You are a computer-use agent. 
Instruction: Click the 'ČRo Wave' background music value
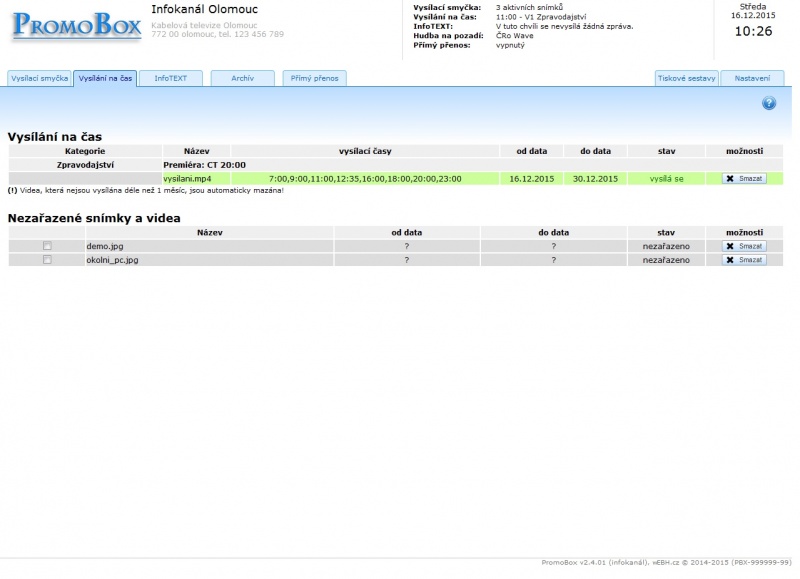(x=514, y=36)
